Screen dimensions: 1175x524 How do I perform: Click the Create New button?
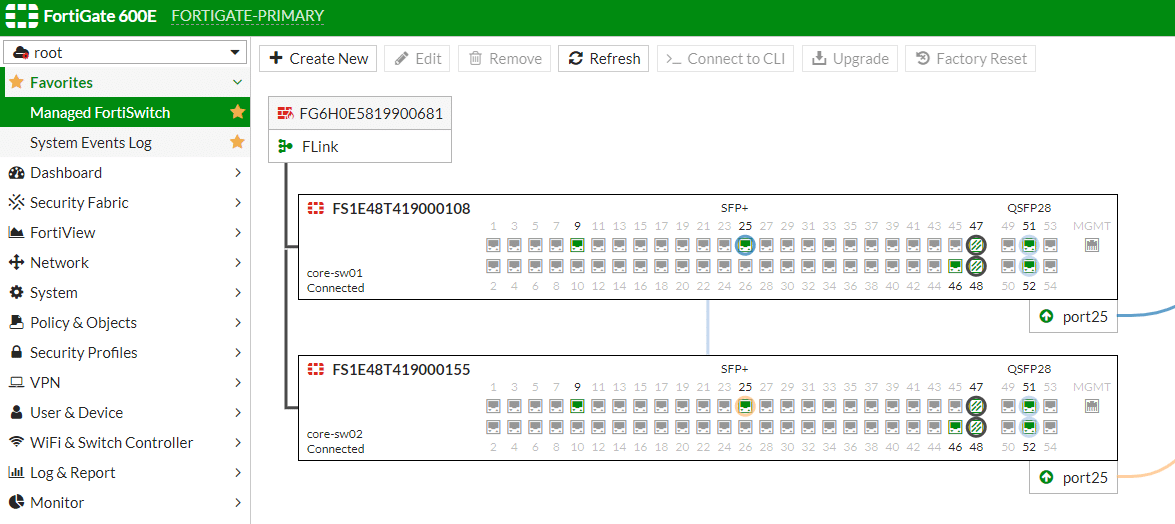click(x=318, y=58)
